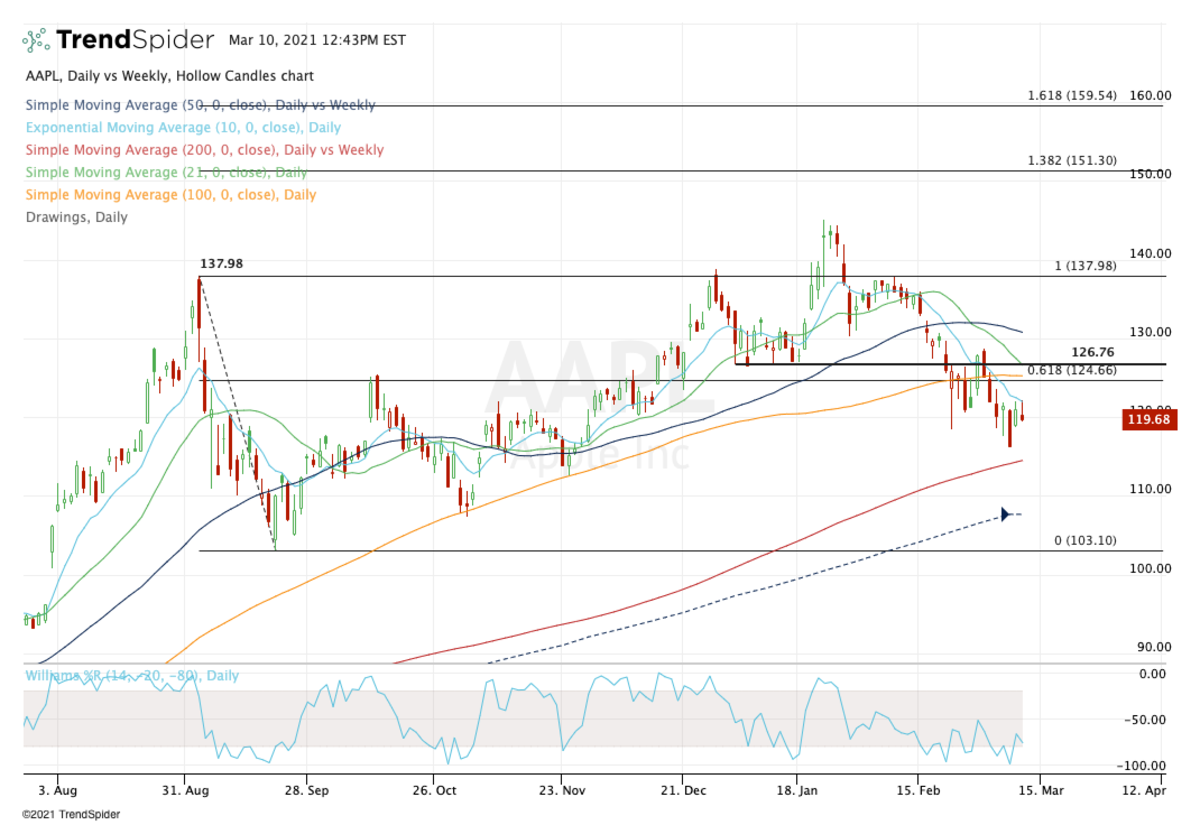The width and height of the screenshot is (1200, 825).
Task: Select the Exponential Moving Average 10 legend entry
Action: [183, 128]
